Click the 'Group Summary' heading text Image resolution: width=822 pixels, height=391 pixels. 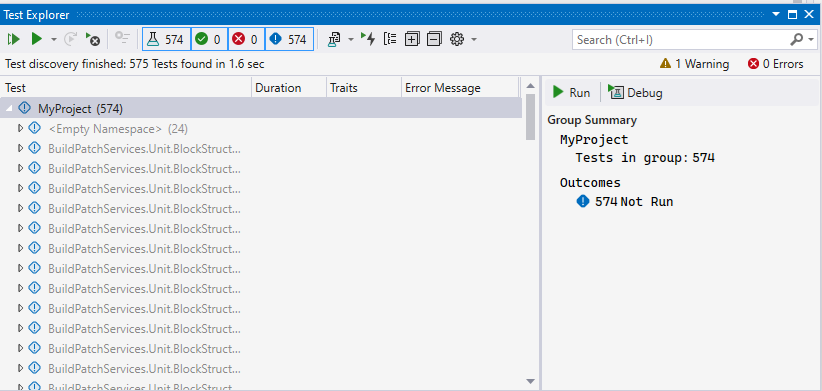[592, 120]
